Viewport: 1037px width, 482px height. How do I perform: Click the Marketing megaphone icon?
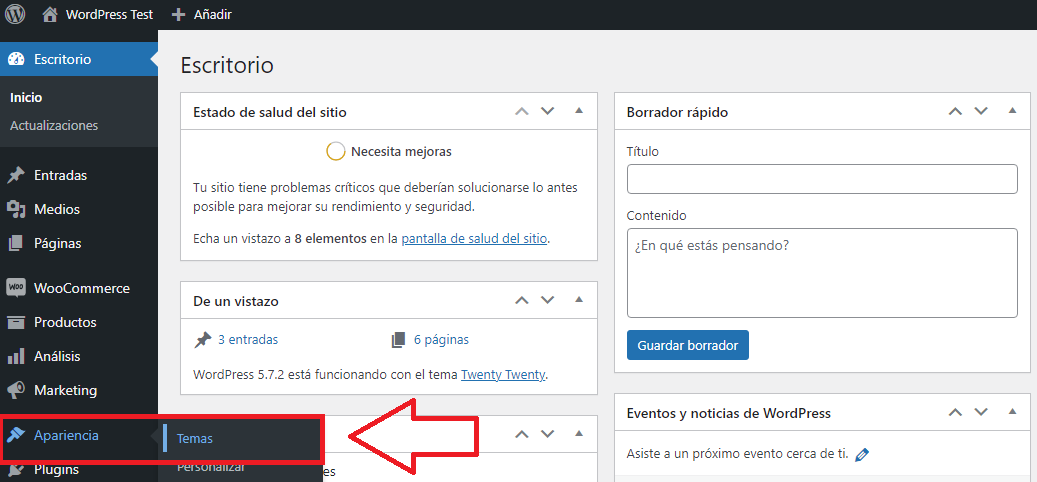pyautogui.click(x=16, y=390)
